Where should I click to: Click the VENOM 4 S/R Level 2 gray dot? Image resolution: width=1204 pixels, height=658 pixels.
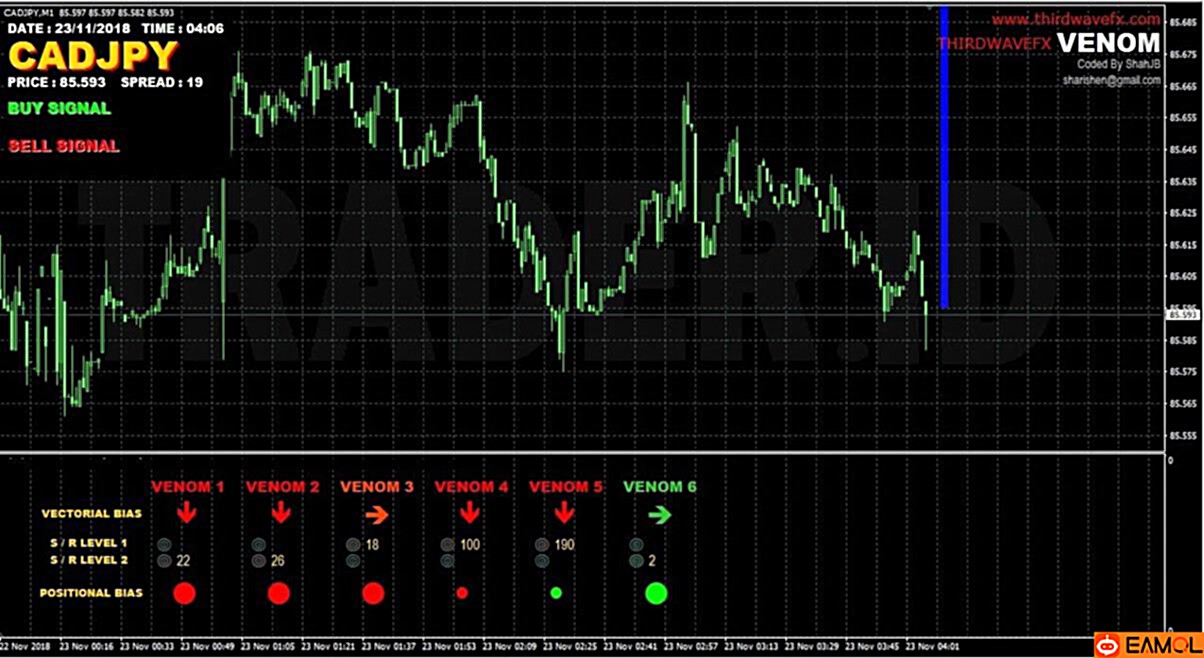click(x=447, y=561)
